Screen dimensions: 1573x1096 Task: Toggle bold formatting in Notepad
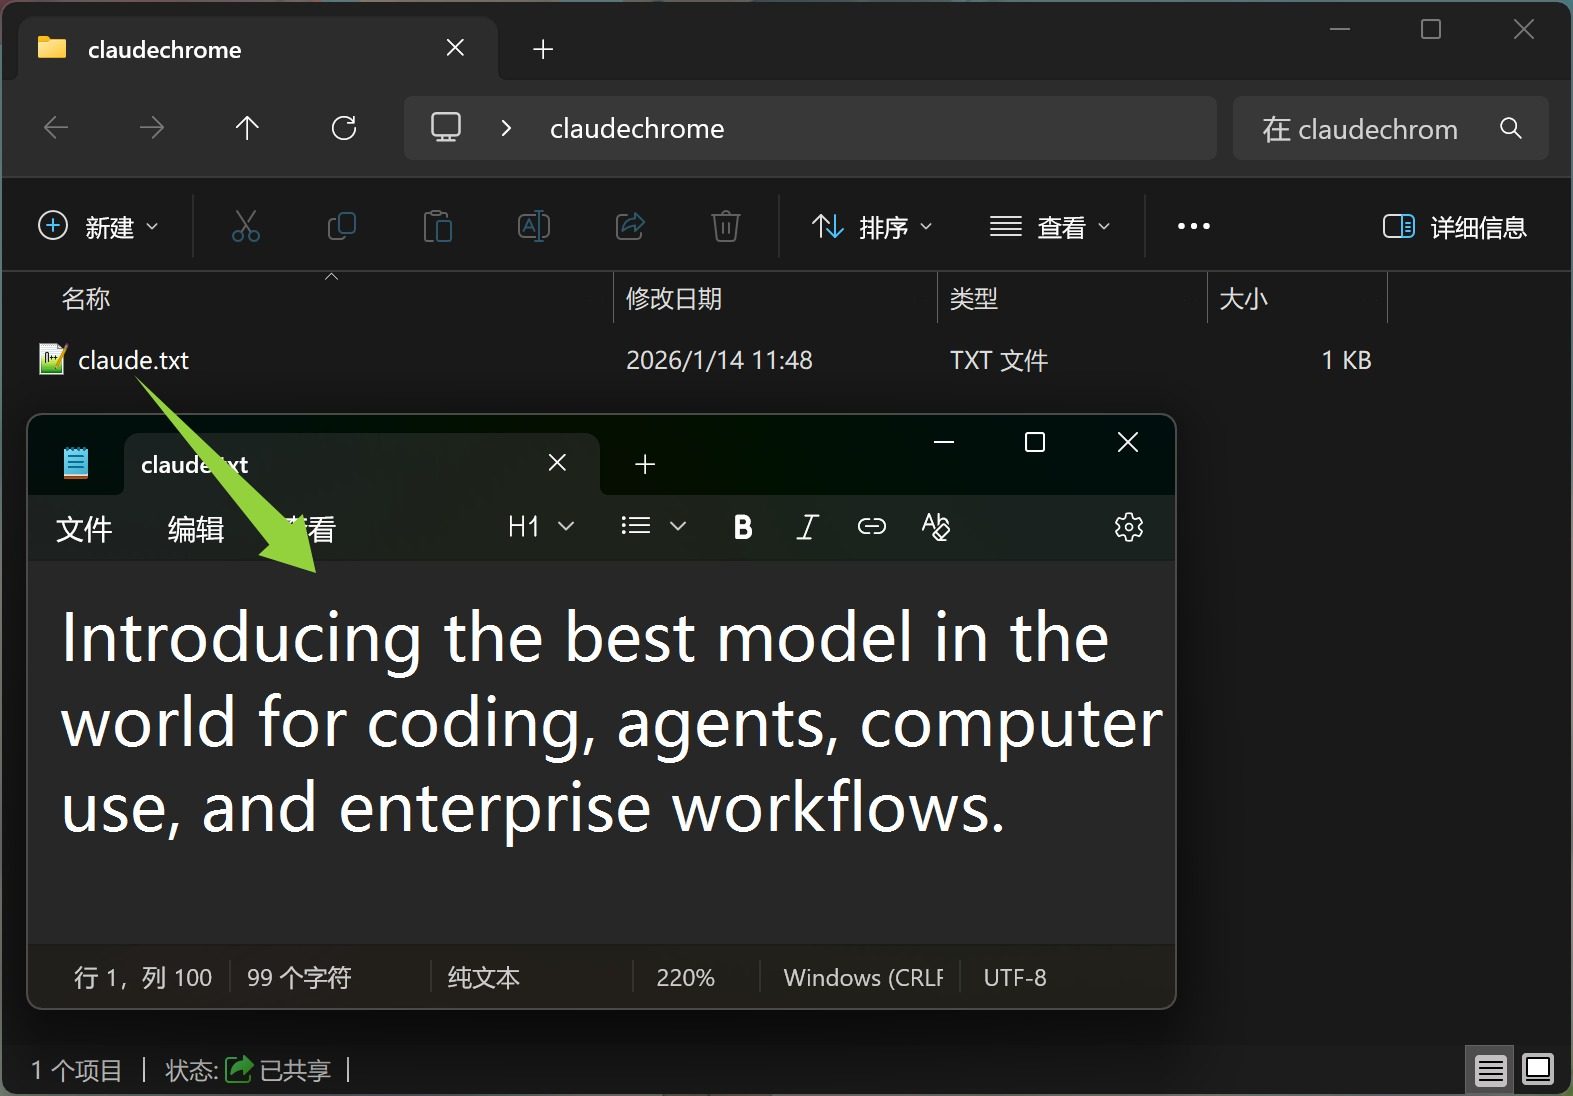coord(742,527)
